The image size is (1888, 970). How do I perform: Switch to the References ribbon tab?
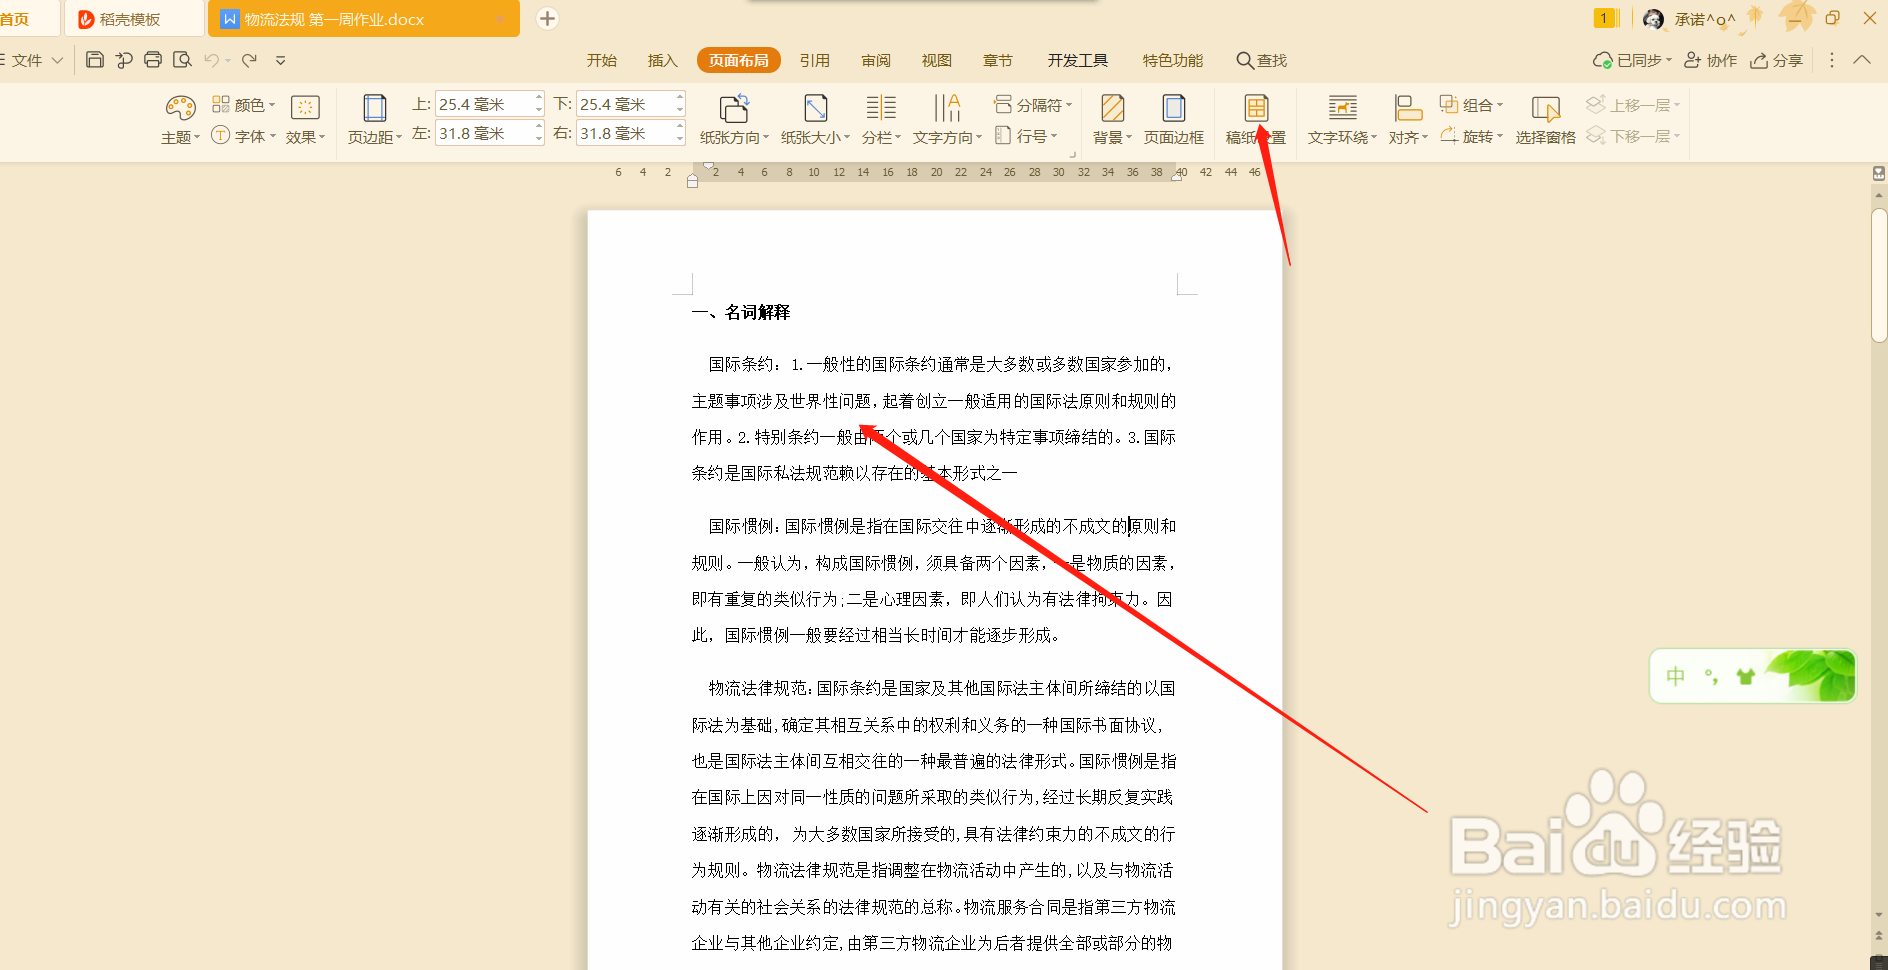coord(815,60)
